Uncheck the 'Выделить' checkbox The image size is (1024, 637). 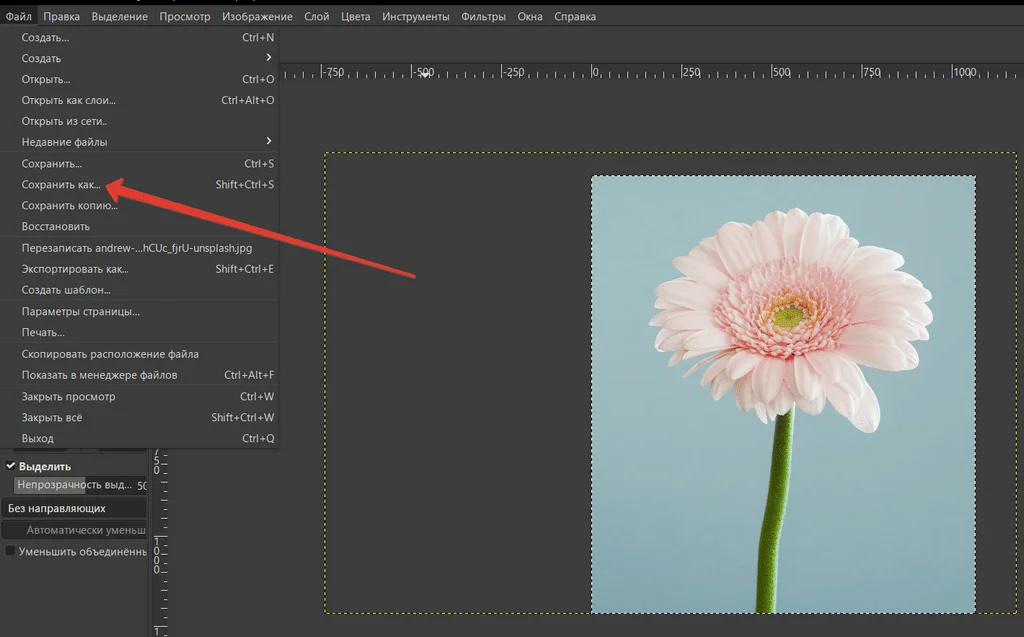(x=11, y=466)
